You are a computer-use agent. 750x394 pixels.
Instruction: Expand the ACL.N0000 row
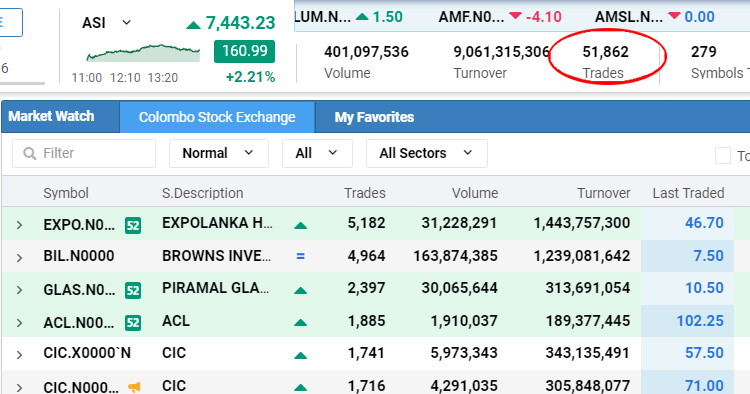pyautogui.click(x=19, y=323)
